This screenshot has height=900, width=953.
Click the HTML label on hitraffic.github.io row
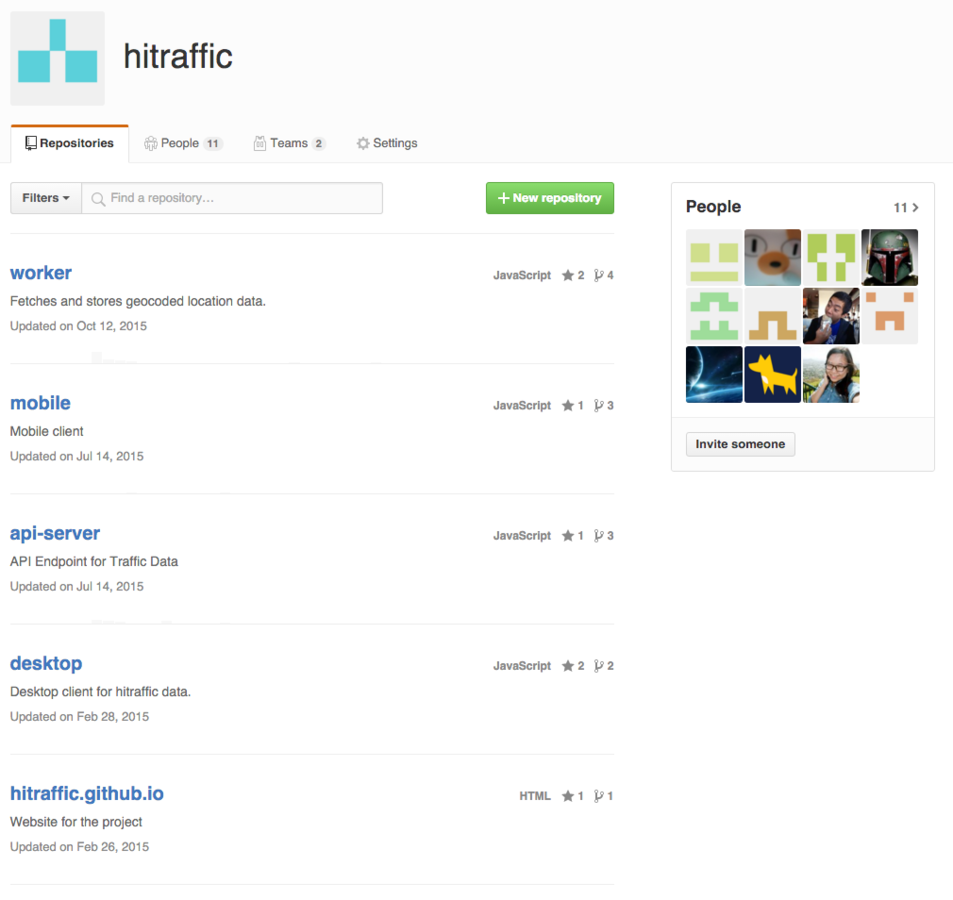pos(535,796)
